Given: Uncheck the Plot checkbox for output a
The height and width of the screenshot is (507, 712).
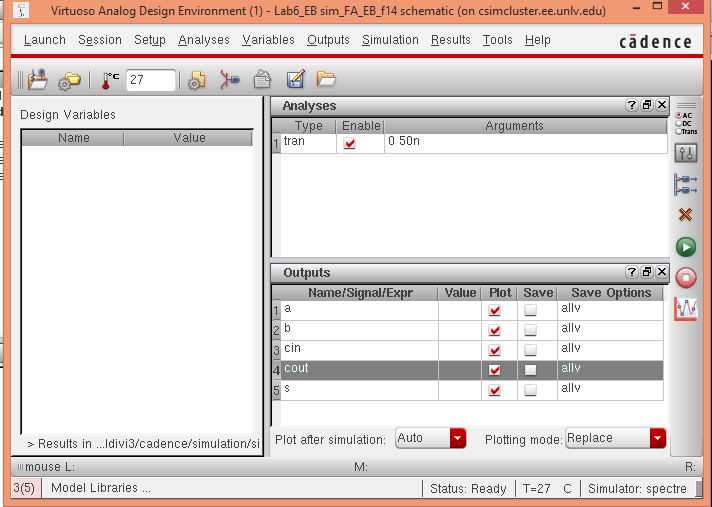Looking at the screenshot, I should click(494, 311).
